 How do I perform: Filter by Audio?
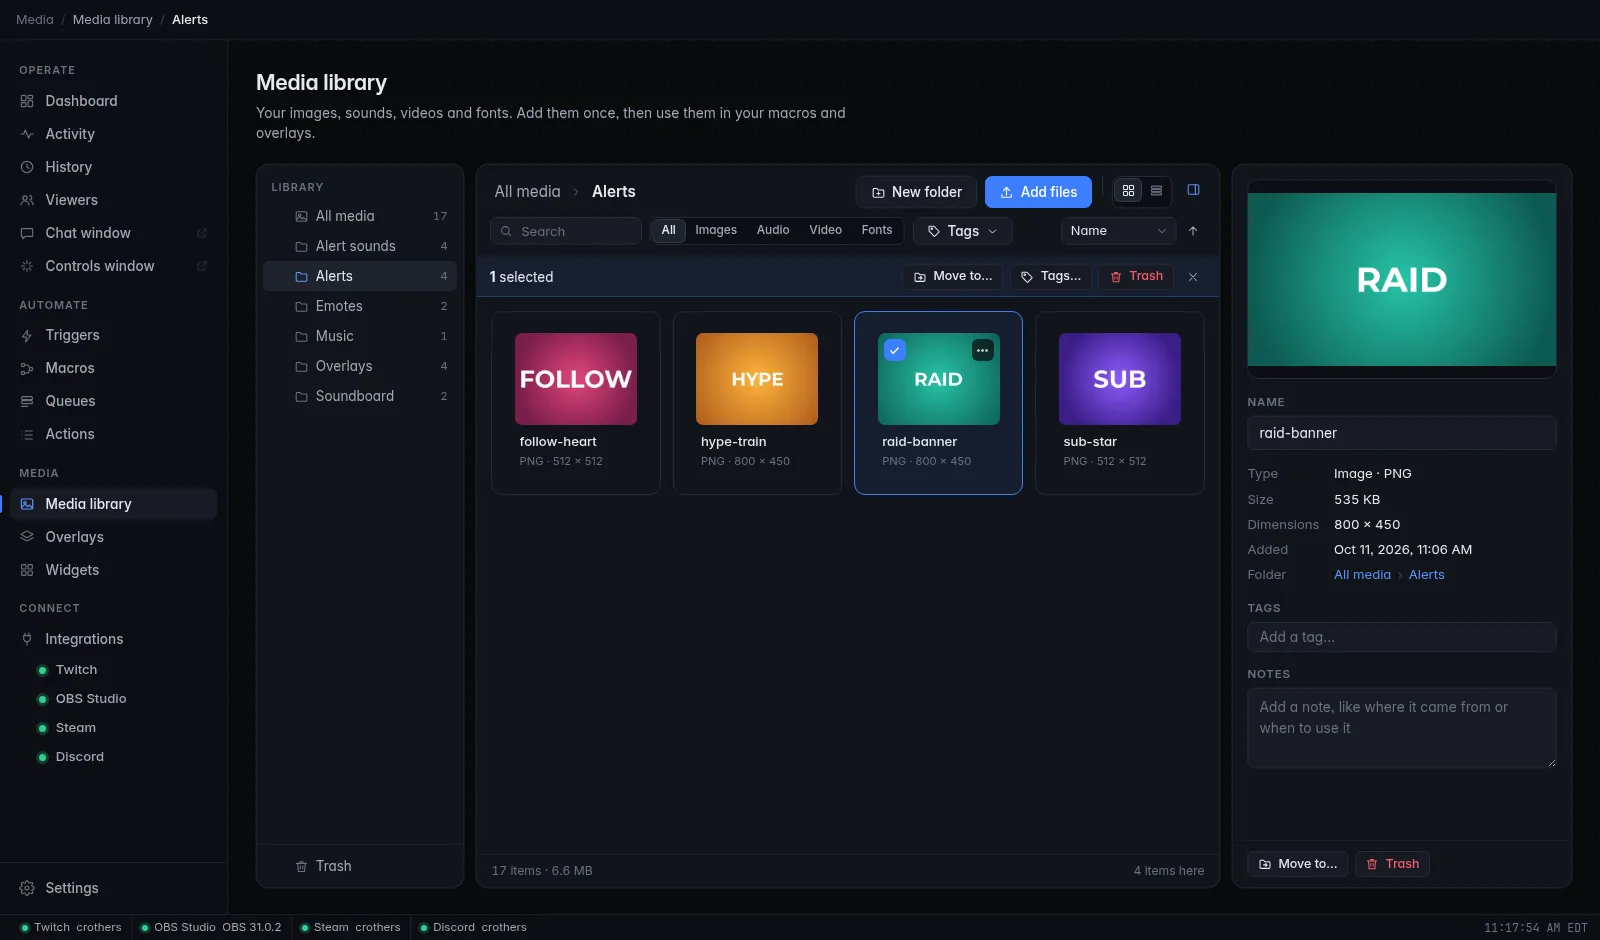(x=773, y=230)
